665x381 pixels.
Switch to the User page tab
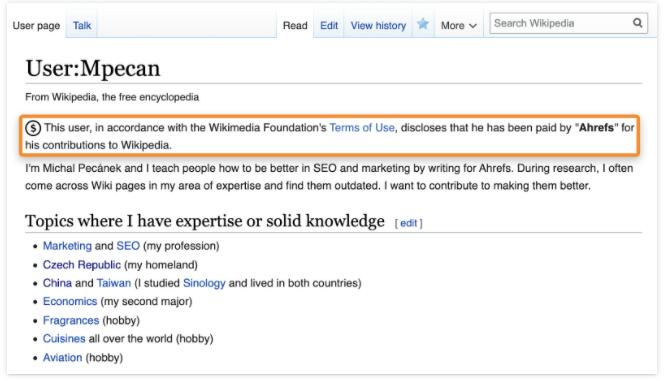pyautogui.click(x=36, y=26)
